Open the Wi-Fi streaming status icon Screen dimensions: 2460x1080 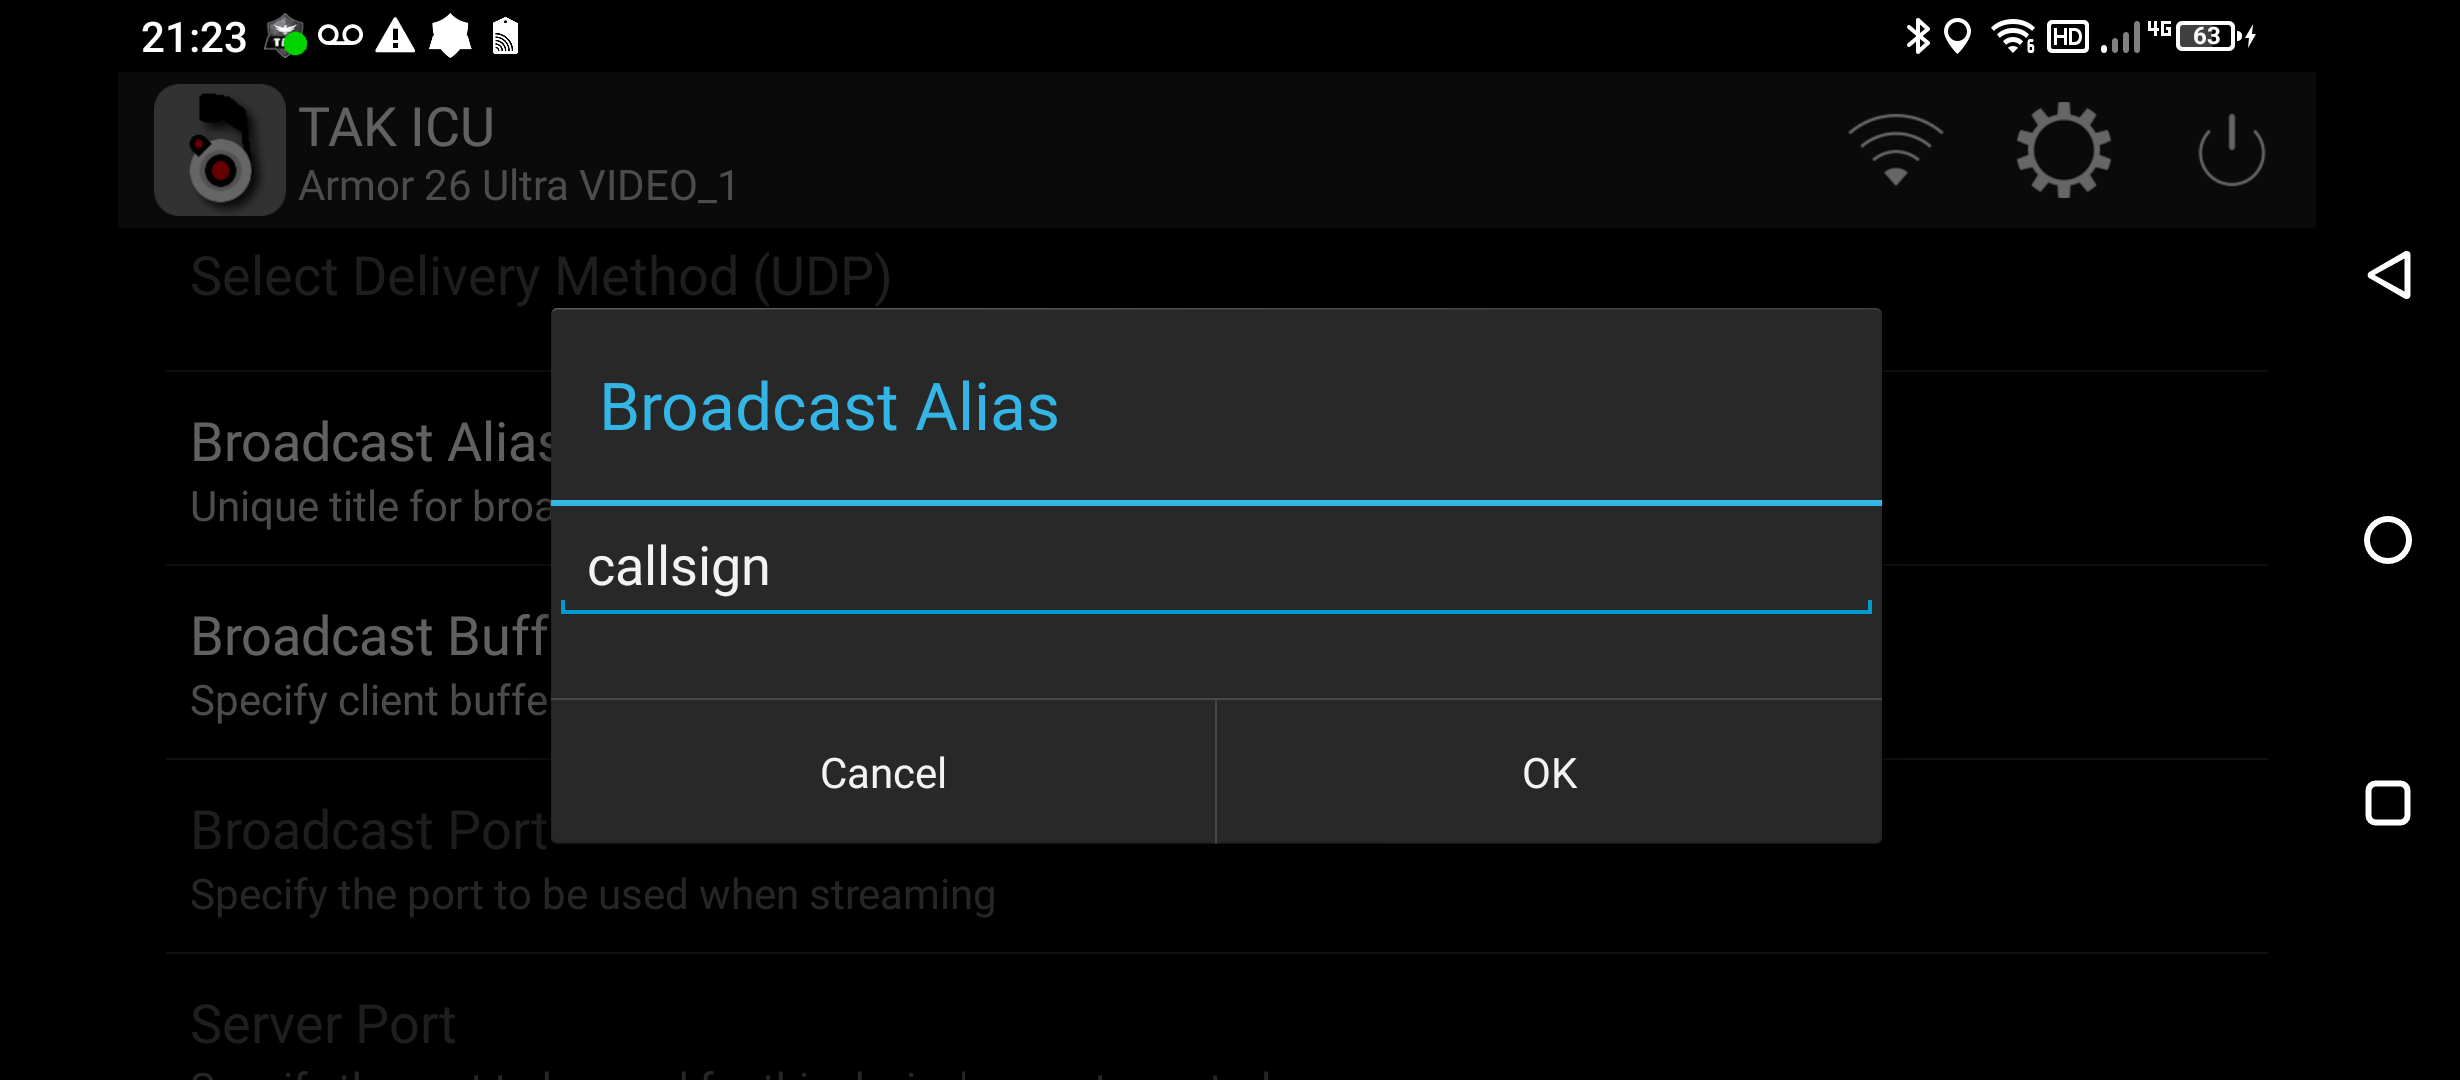1895,150
